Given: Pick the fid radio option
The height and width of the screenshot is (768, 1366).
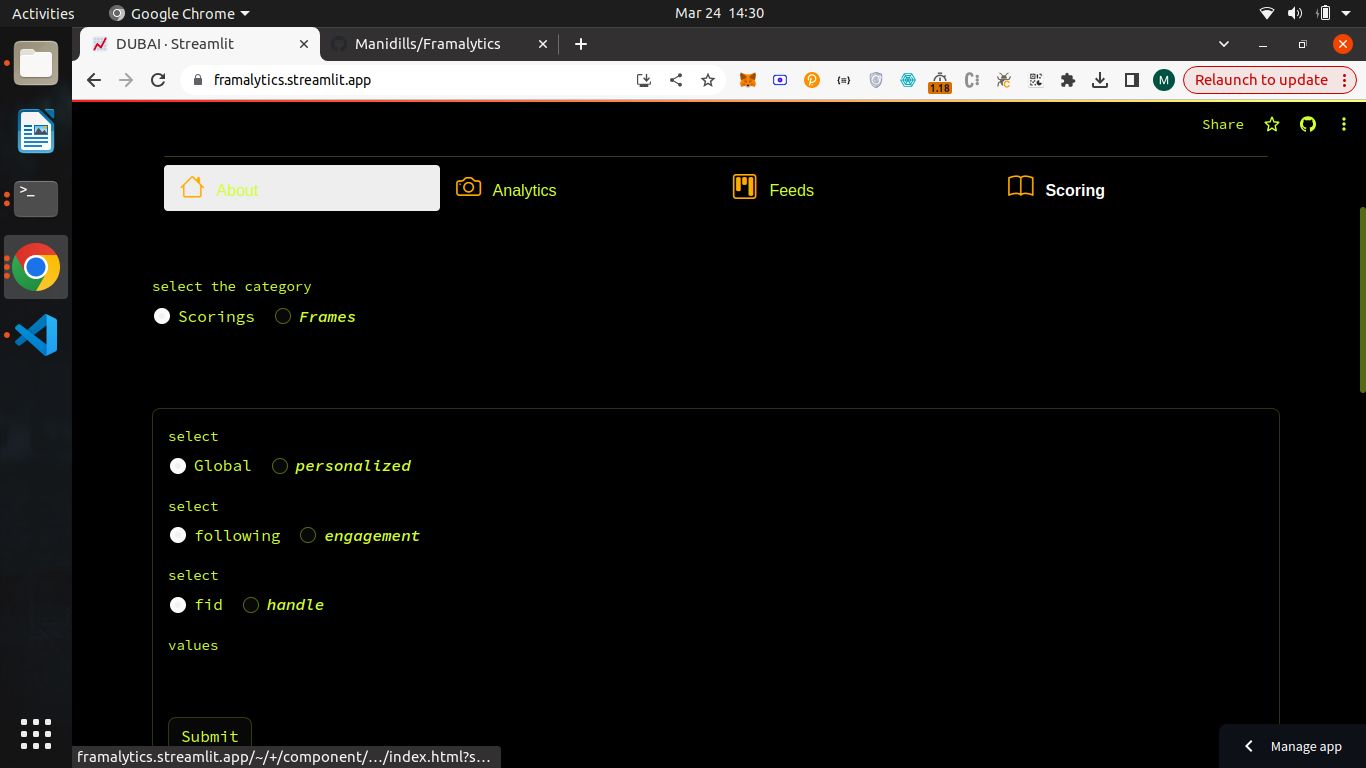Looking at the screenshot, I should click(x=196, y=605).
